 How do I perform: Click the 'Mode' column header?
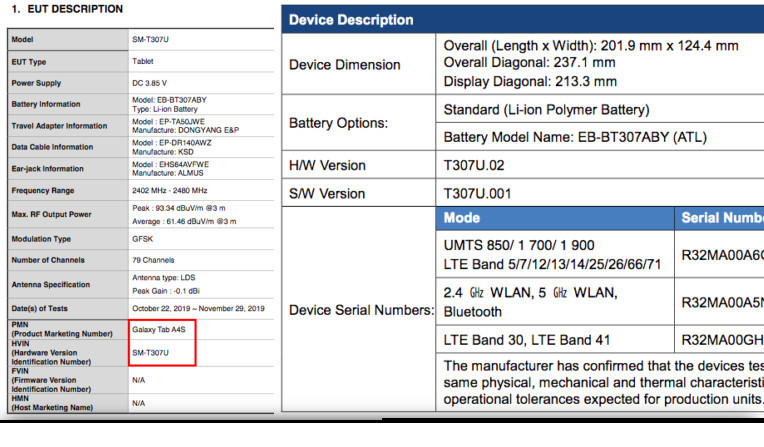(x=461, y=218)
